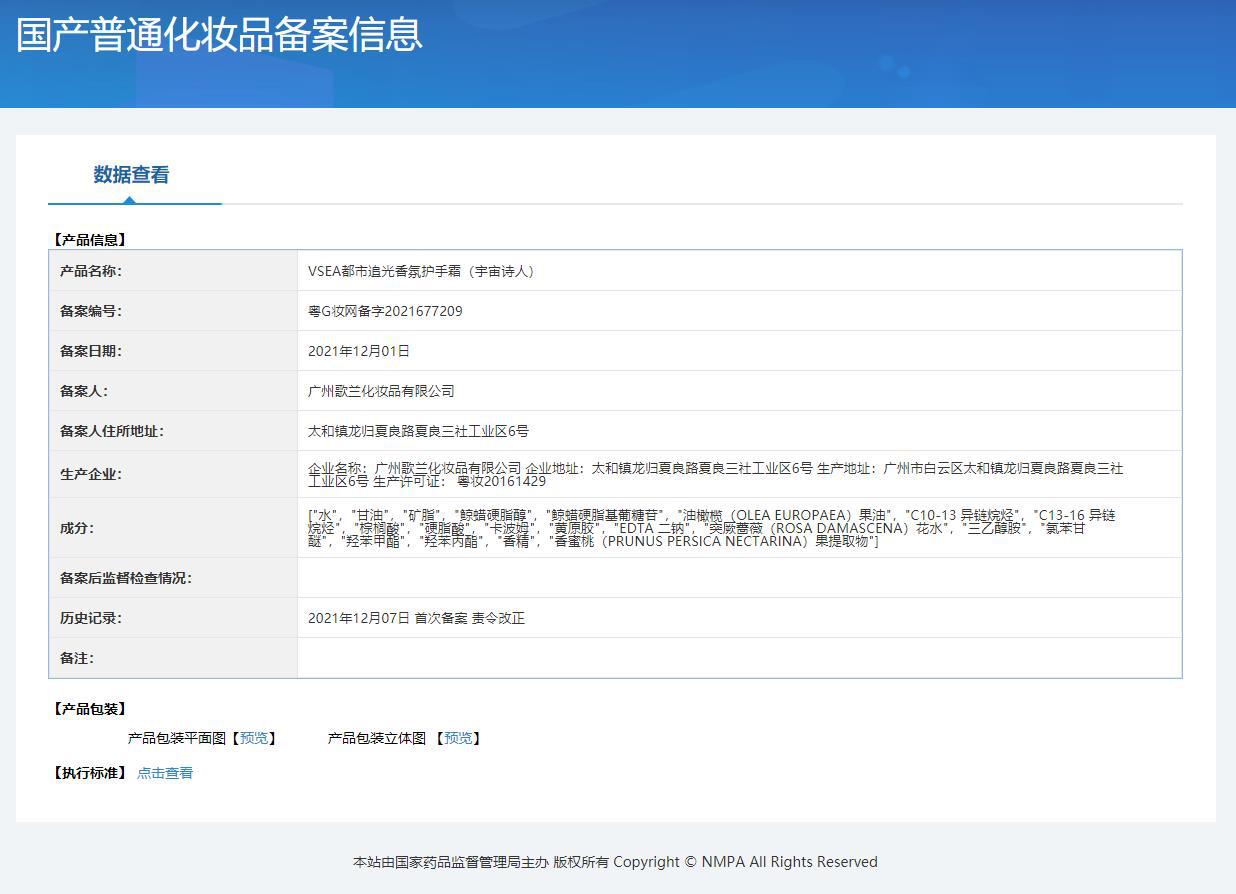
Task: Click the 备案人 row label
Action: coord(84,391)
